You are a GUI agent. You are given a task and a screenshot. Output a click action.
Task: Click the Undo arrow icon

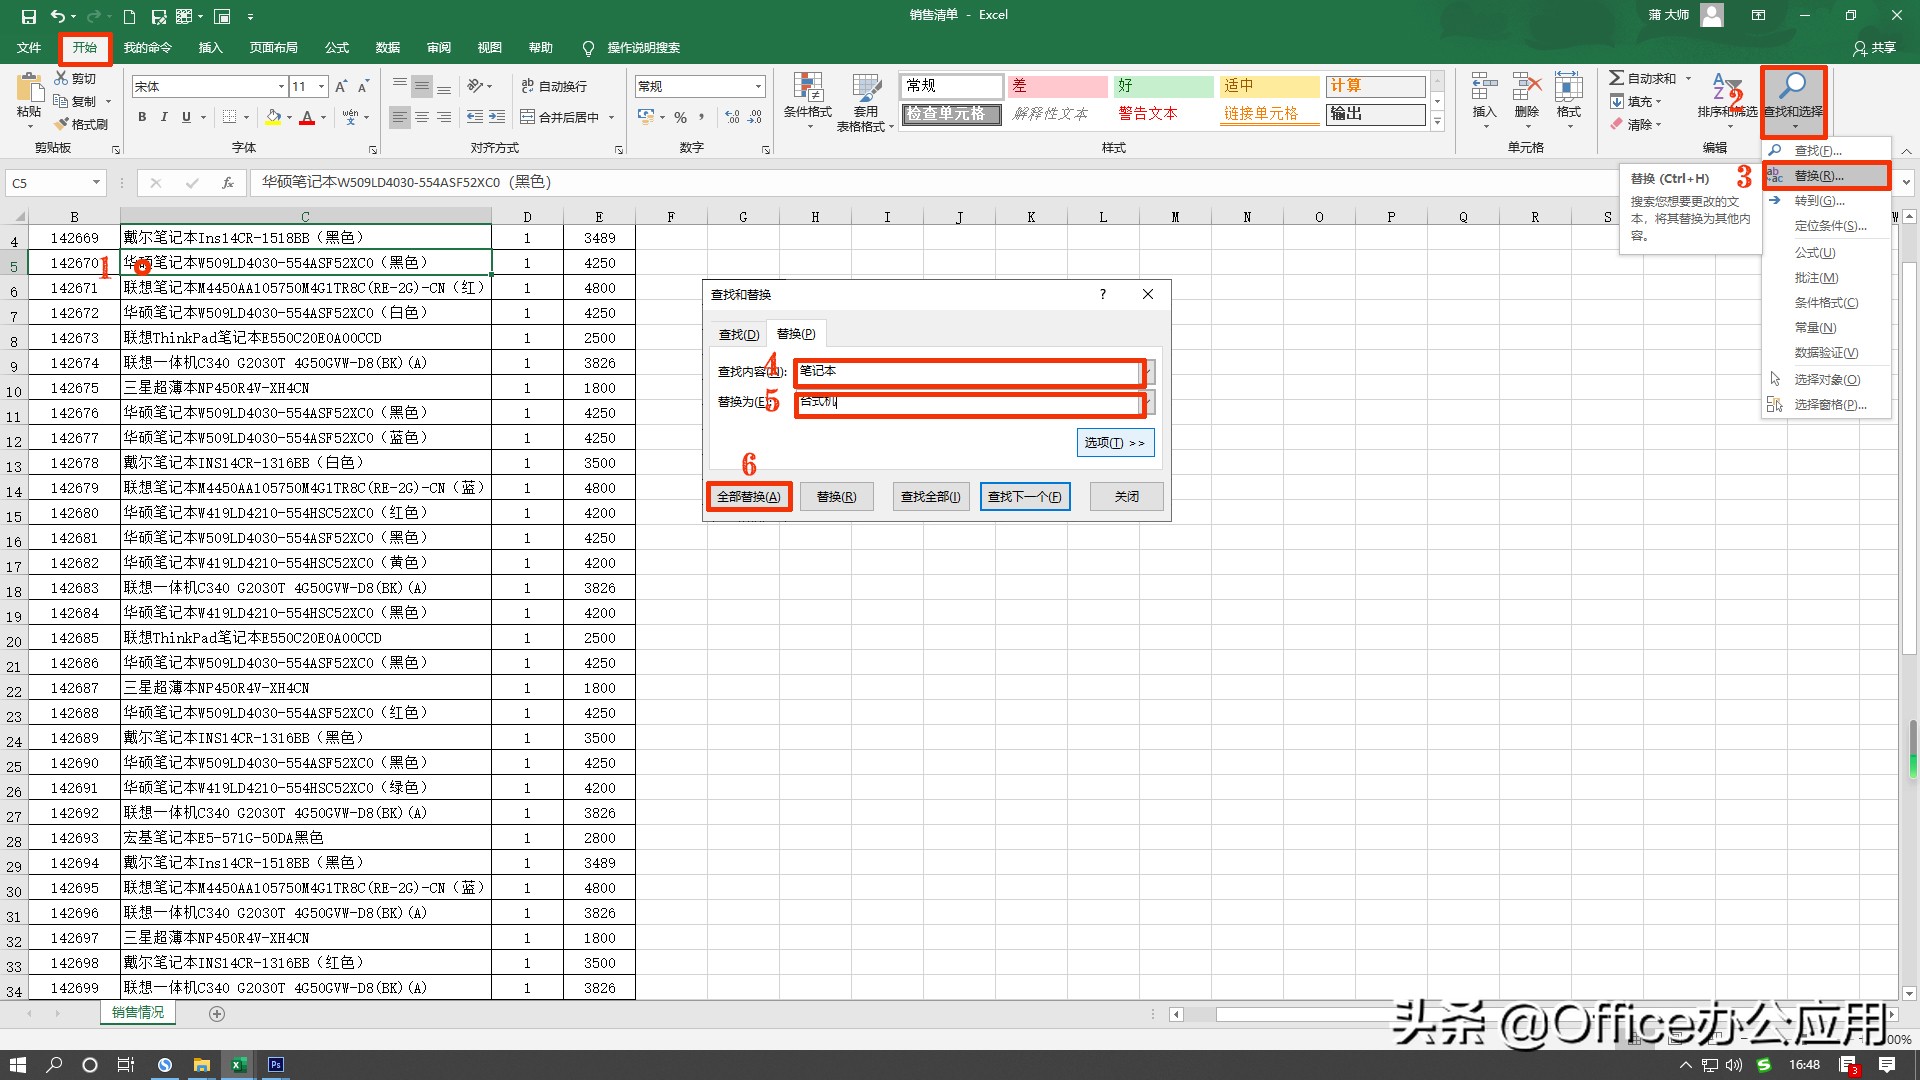coord(58,16)
